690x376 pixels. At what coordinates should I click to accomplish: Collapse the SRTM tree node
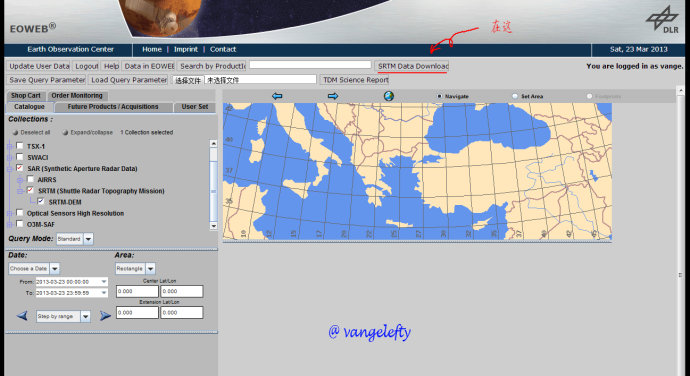click(x=20, y=191)
